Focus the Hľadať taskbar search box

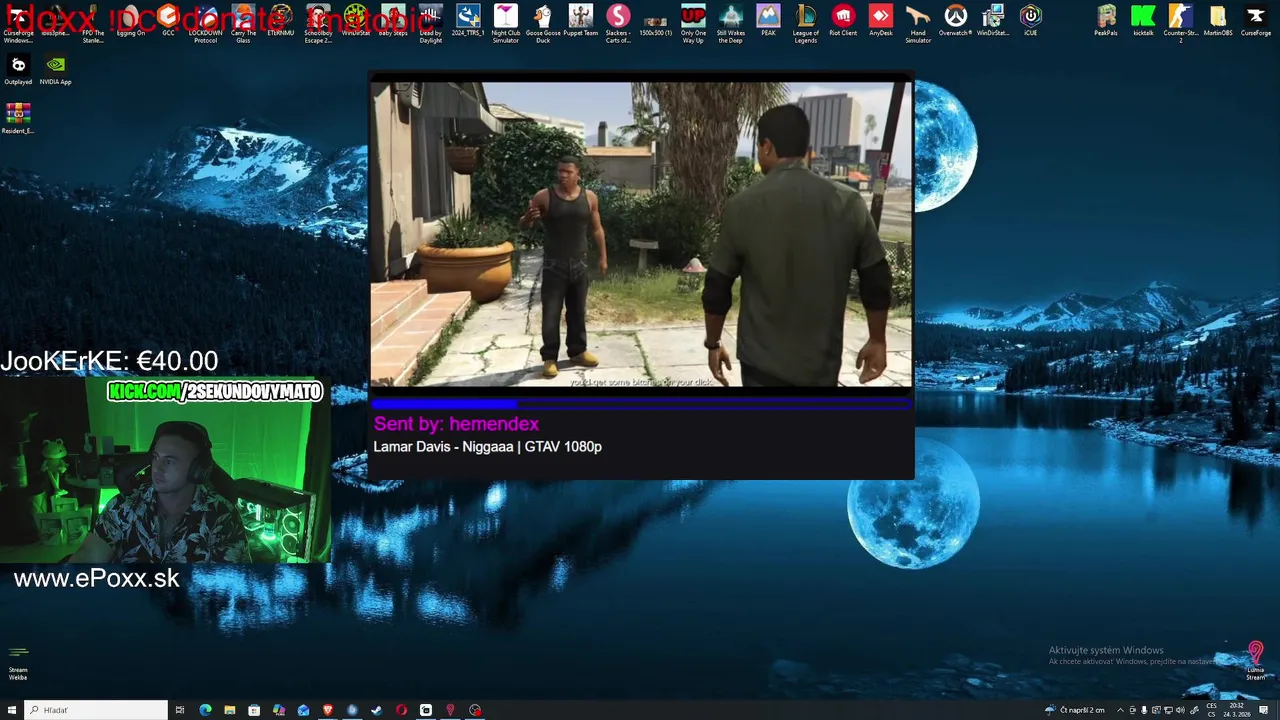point(96,710)
